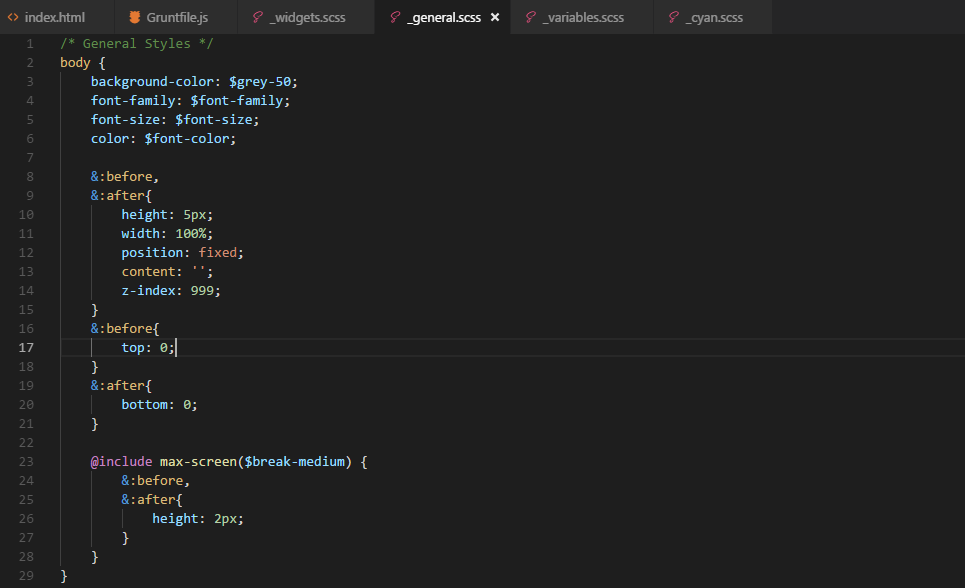965x588 pixels.
Task: Click the max-screen mixin name
Action: pos(198,461)
